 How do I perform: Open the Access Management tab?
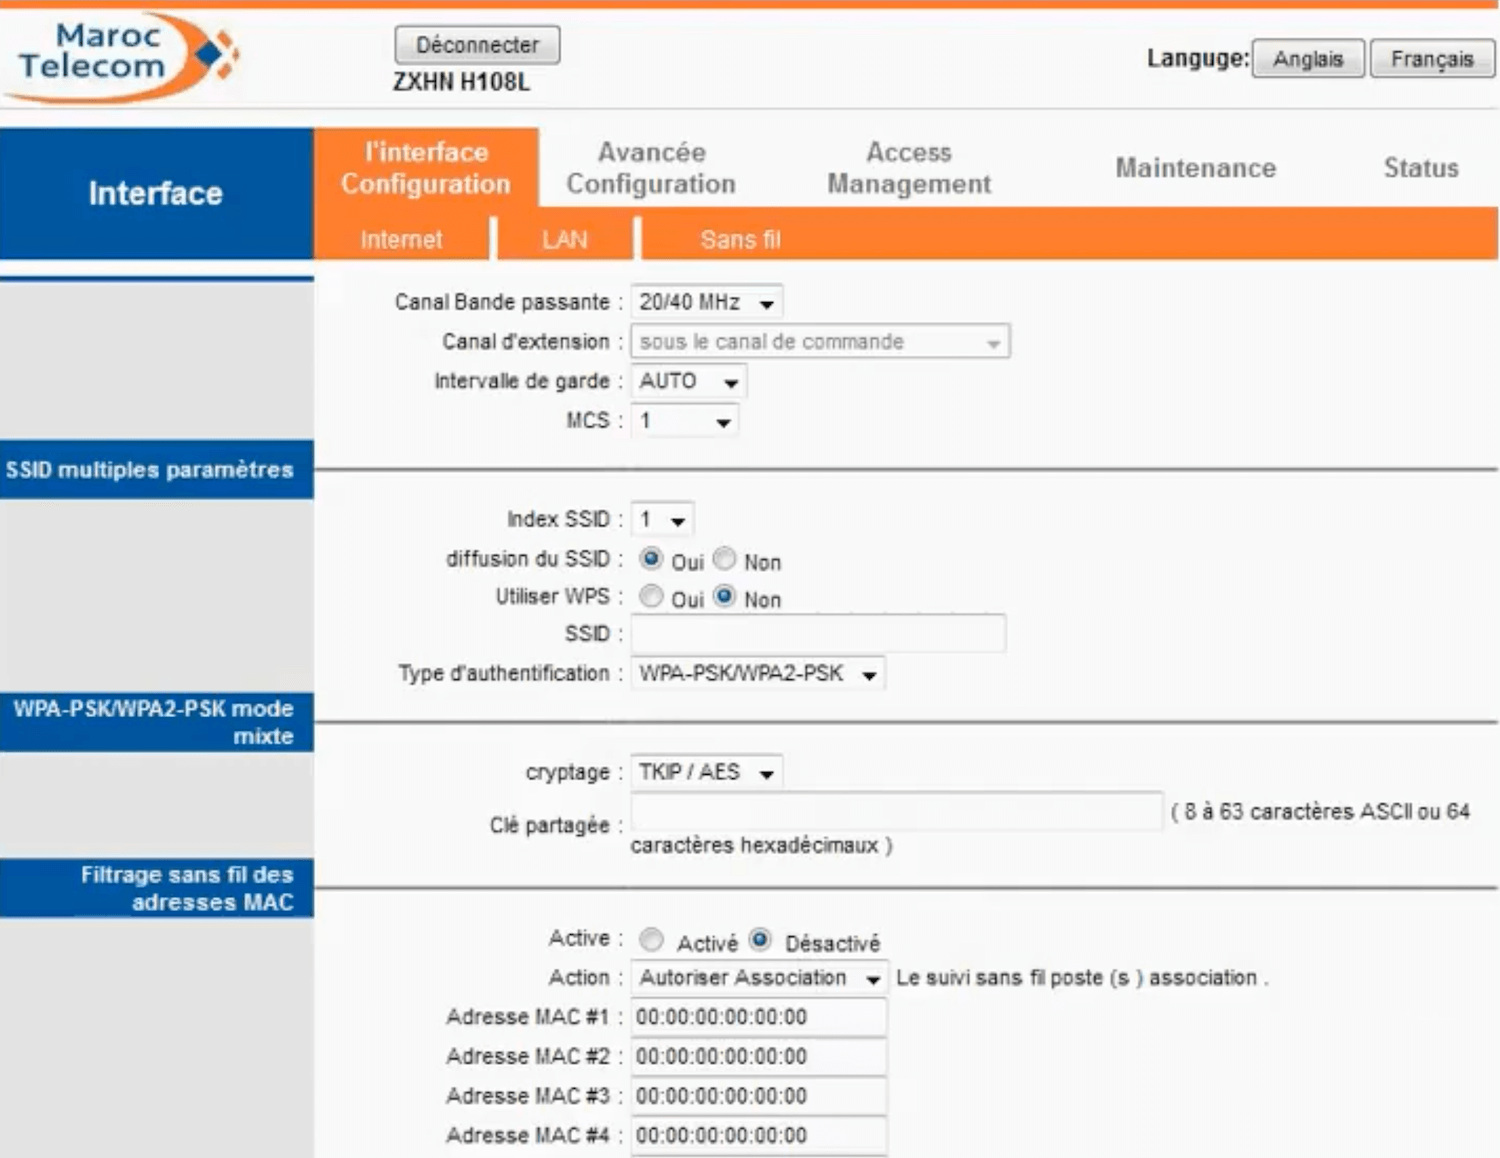point(908,168)
